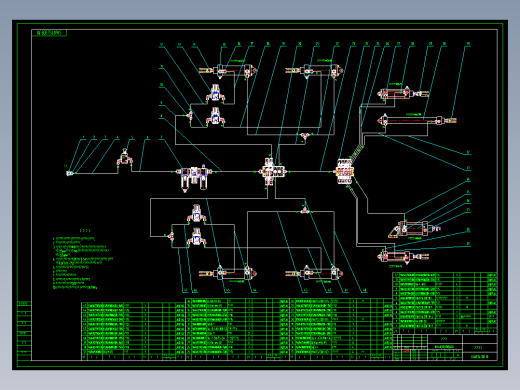Image resolution: width=520 pixels, height=390 pixels.
Task: Select the bottom-center pneumatic cylinder
Action: (x=314, y=273)
